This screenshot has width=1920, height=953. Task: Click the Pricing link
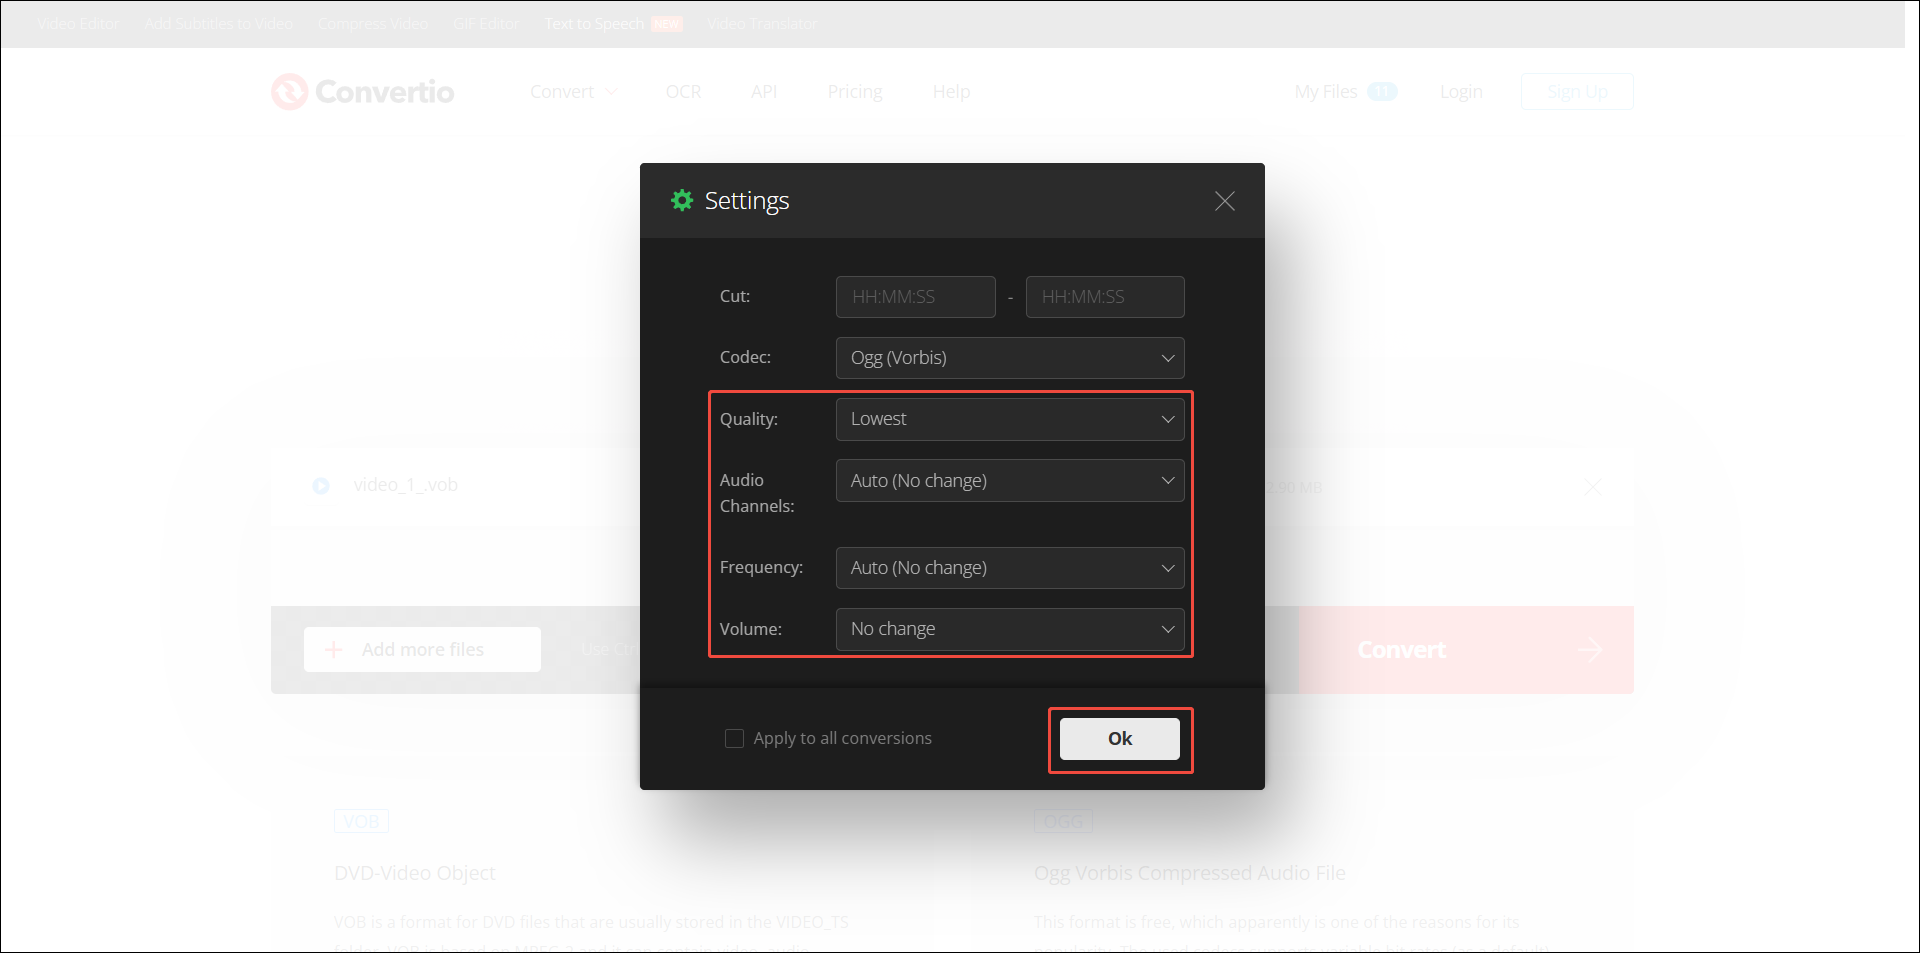[854, 91]
